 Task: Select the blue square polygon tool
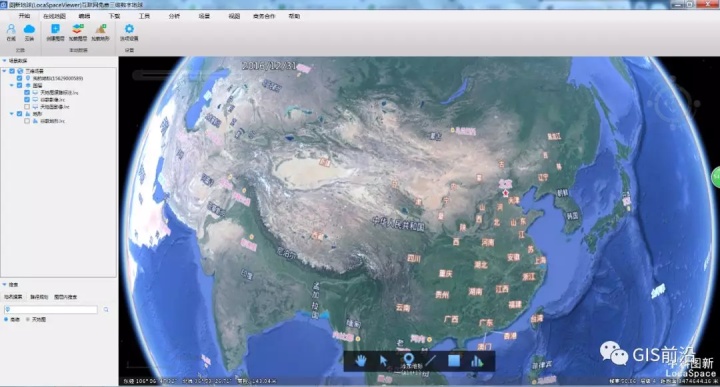(454, 361)
